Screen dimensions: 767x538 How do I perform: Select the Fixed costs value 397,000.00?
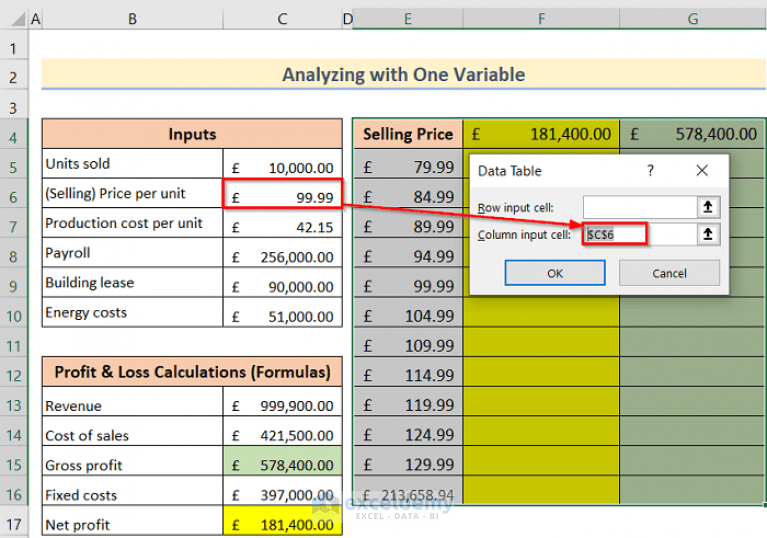click(283, 491)
